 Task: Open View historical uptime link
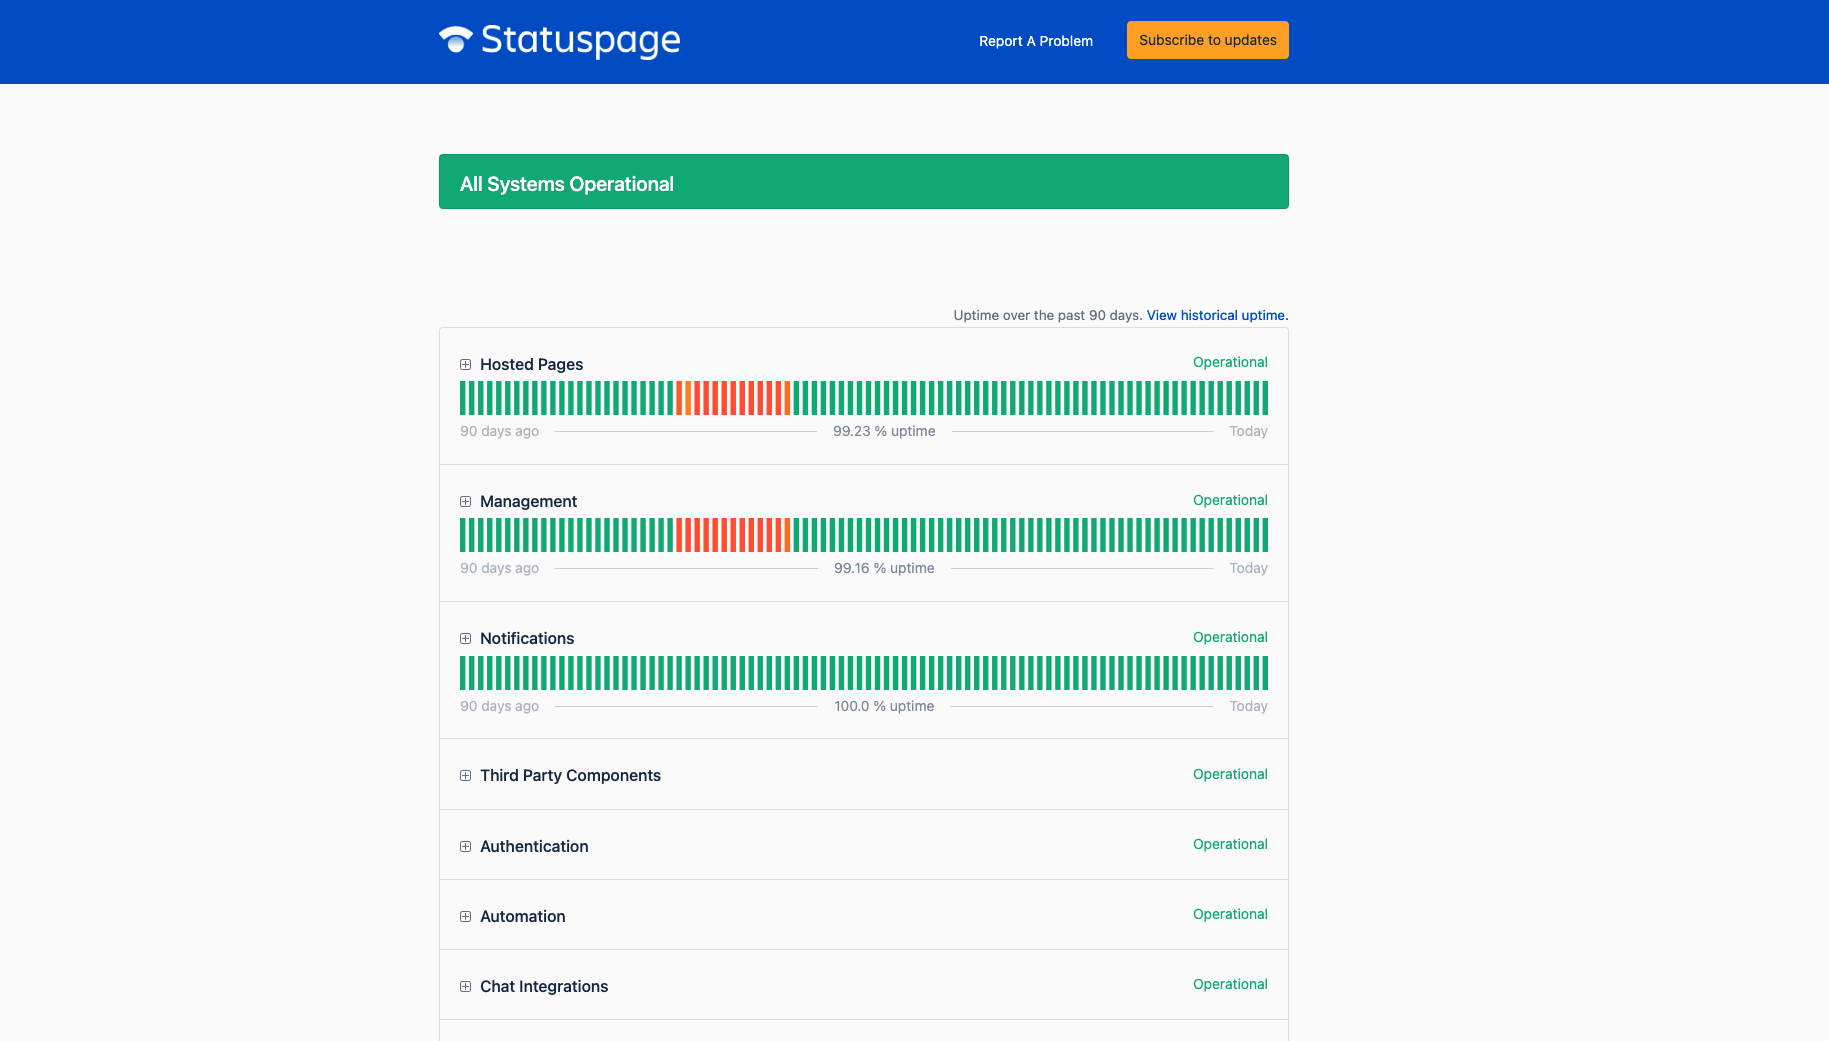pos(1216,315)
